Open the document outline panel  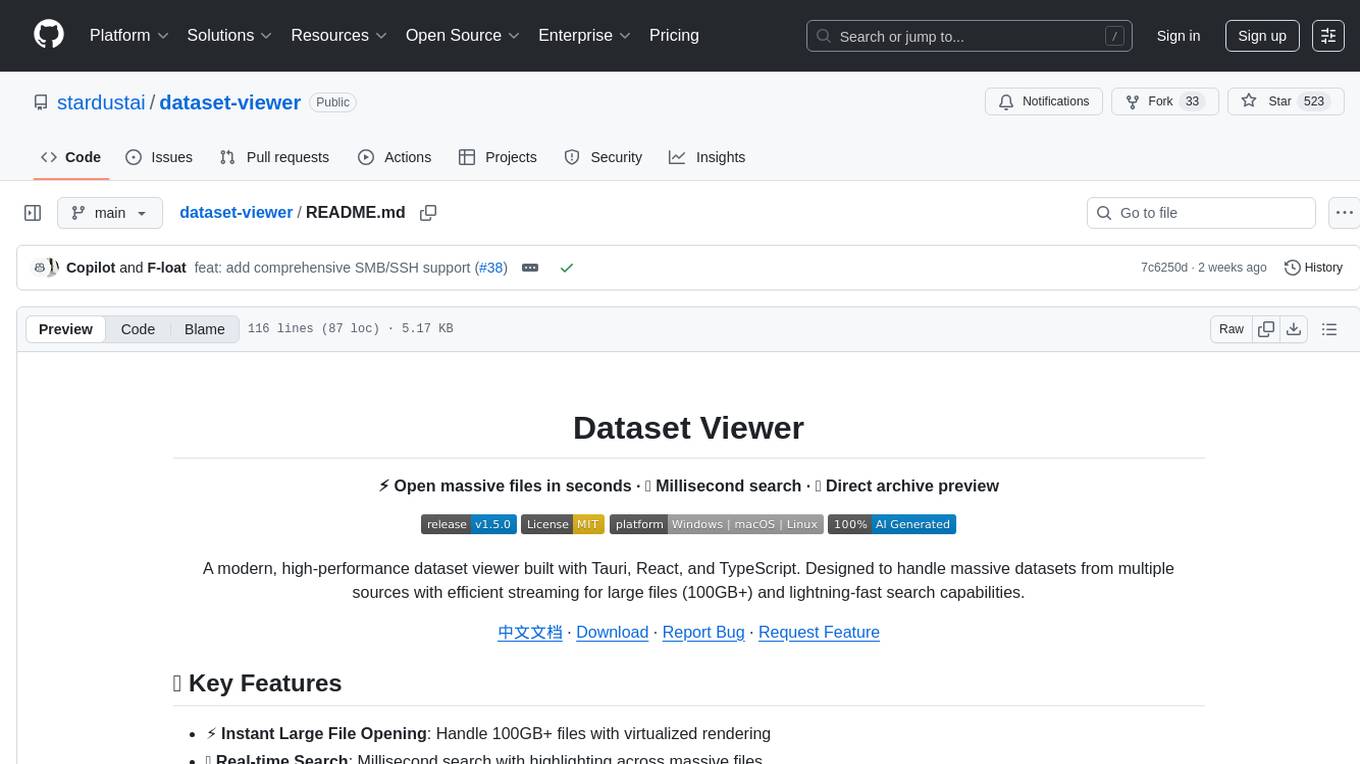tap(1329, 329)
